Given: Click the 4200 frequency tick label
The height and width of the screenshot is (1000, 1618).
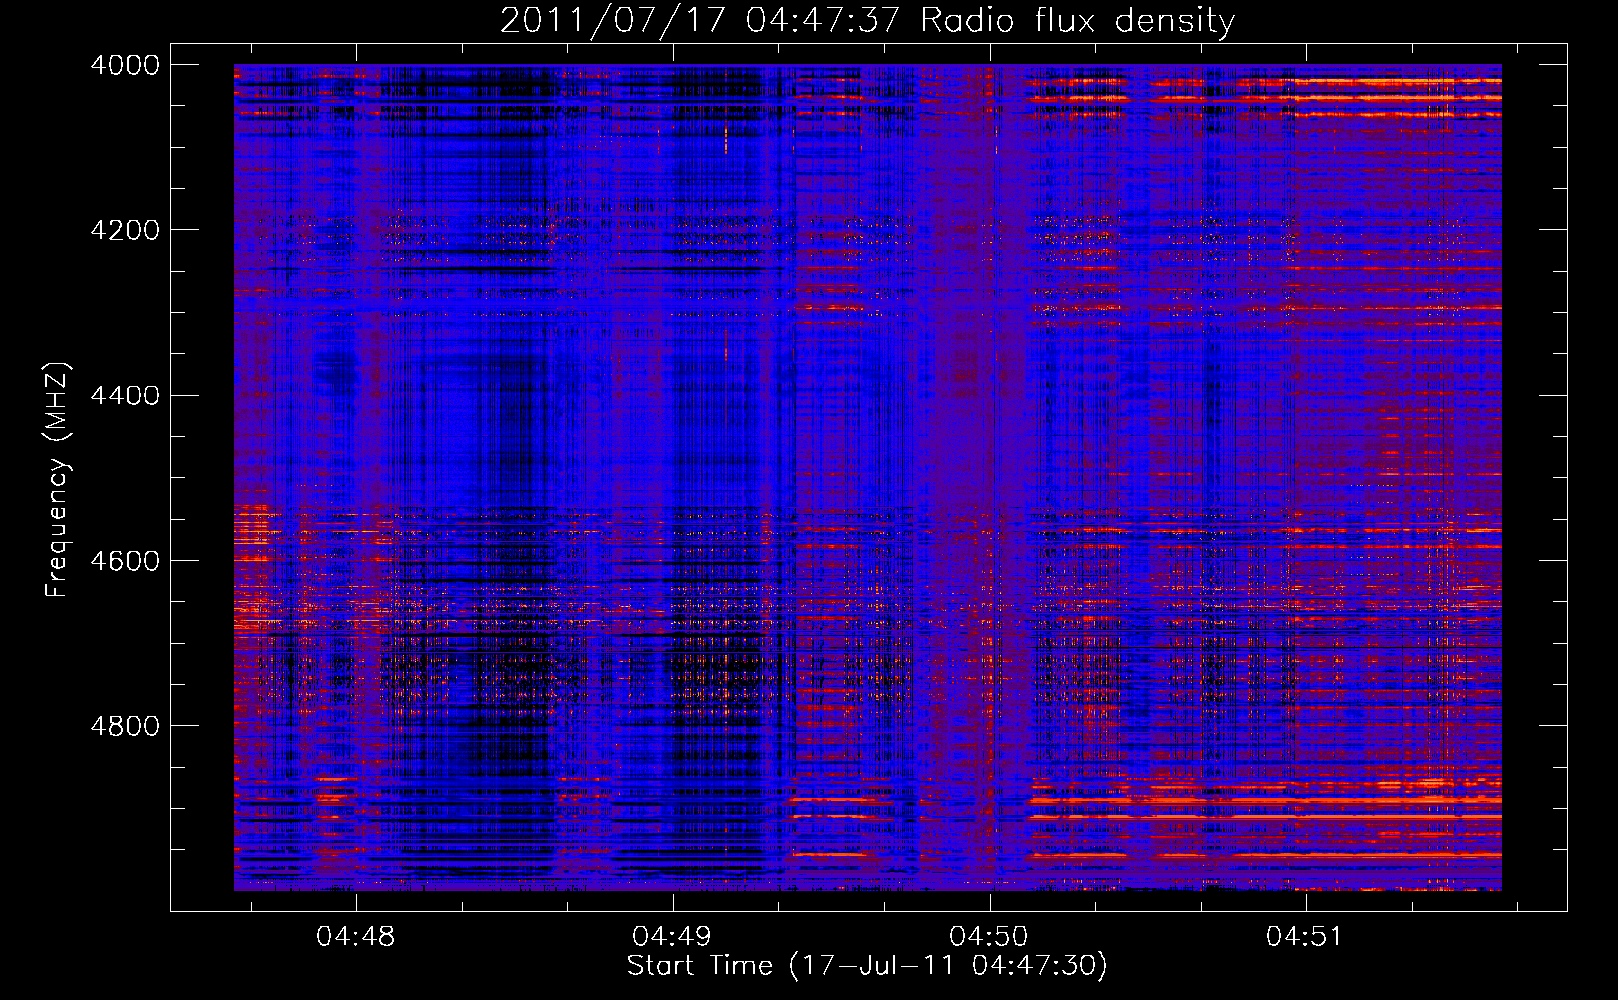Looking at the screenshot, I should pyautogui.click(x=125, y=230).
